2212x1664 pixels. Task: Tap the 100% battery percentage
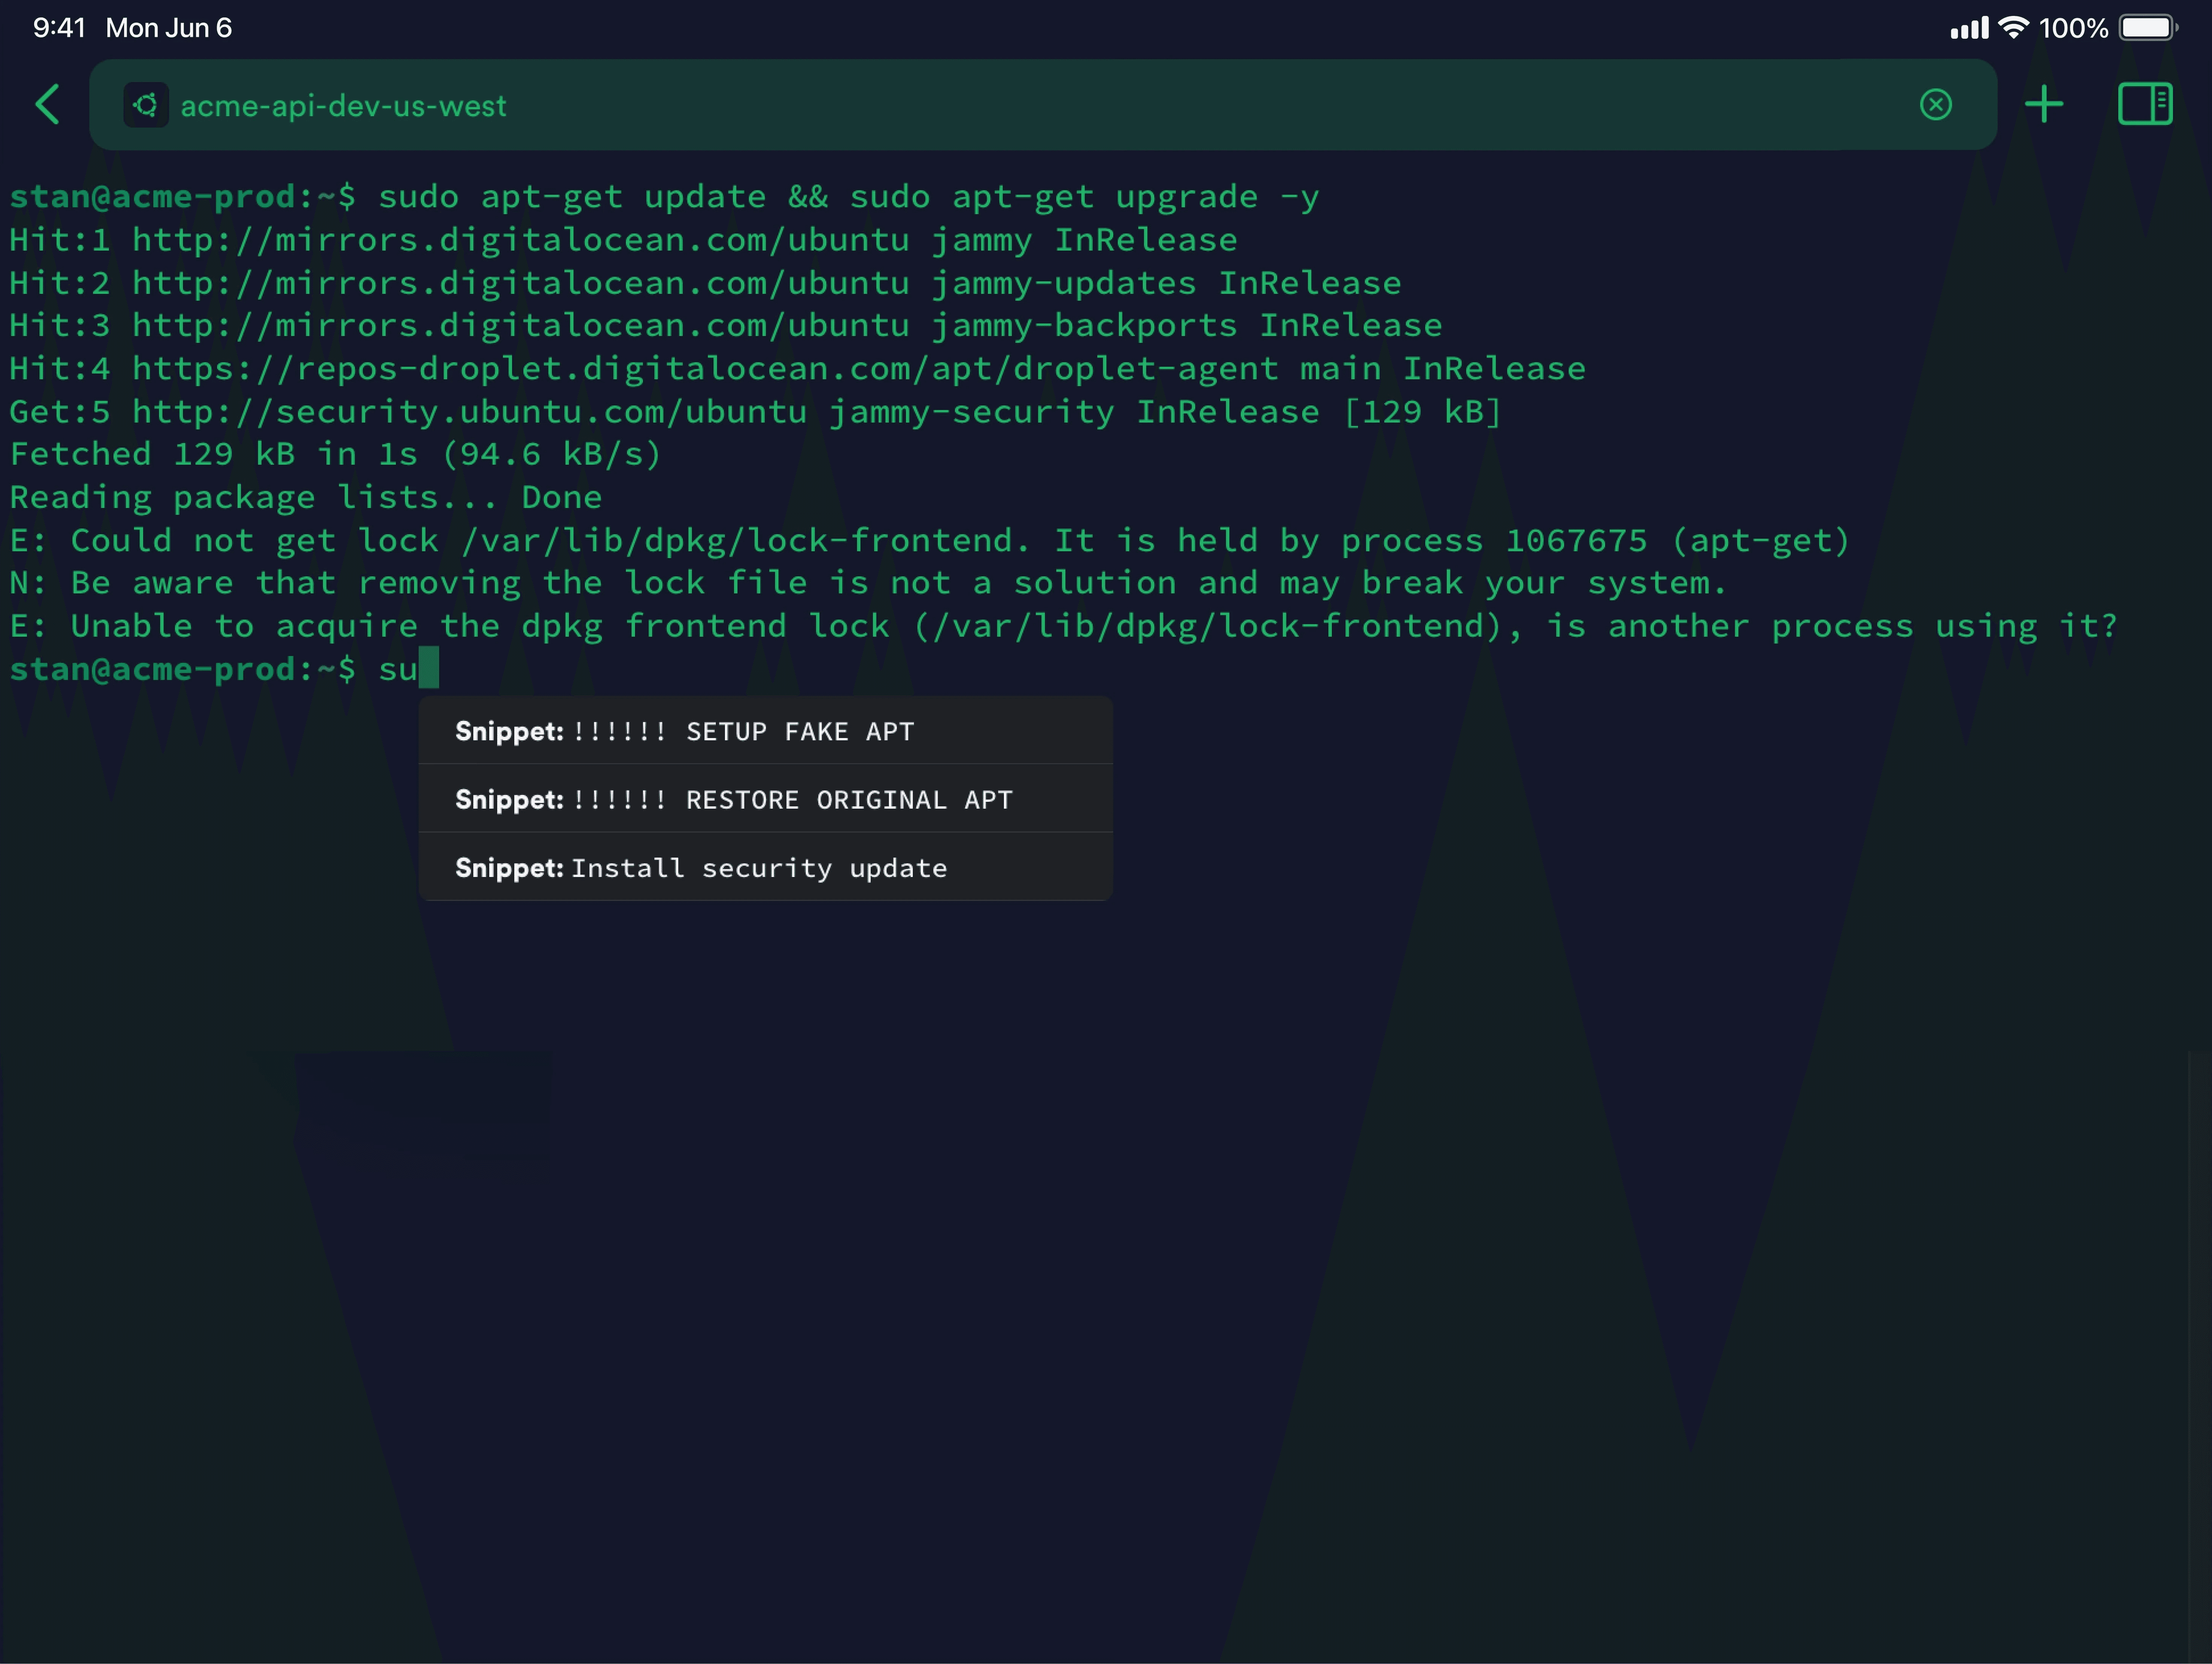pos(2073,28)
